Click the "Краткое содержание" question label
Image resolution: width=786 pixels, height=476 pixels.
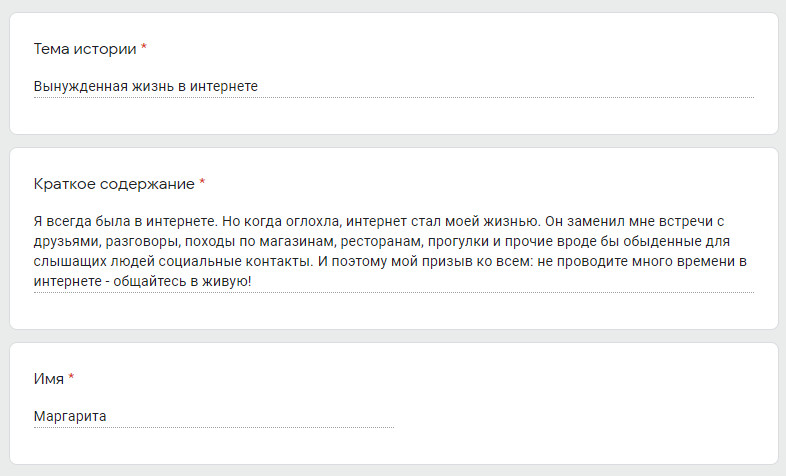(x=114, y=184)
